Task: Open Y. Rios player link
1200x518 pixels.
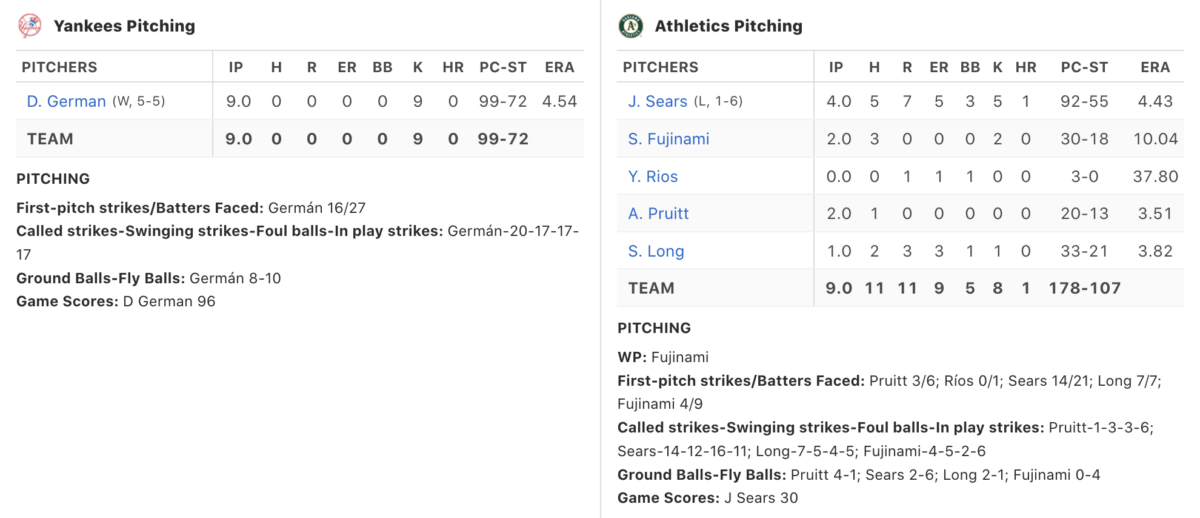Action: coord(653,176)
